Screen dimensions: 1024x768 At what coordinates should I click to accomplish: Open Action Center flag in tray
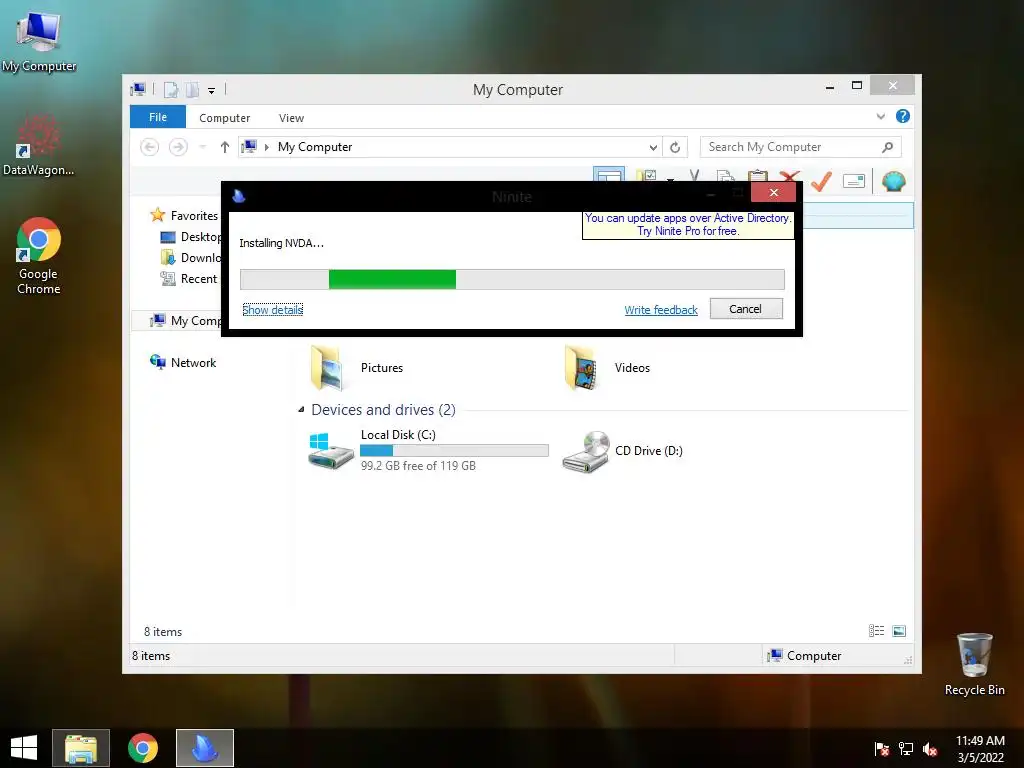pyautogui.click(x=882, y=748)
